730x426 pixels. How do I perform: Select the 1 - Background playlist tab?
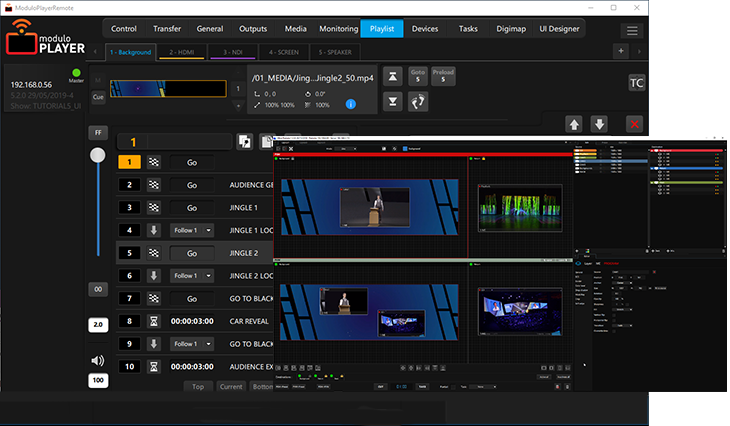point(130,52)
